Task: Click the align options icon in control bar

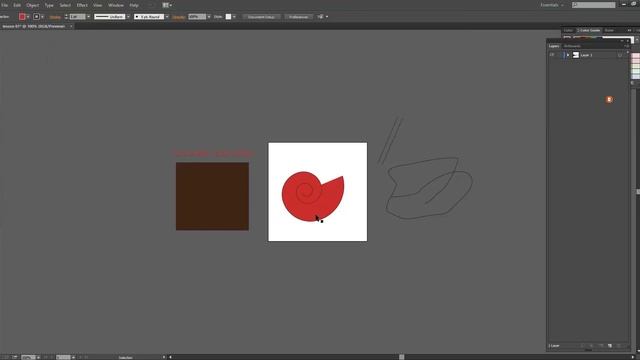Action: click(x=320, y=17)
